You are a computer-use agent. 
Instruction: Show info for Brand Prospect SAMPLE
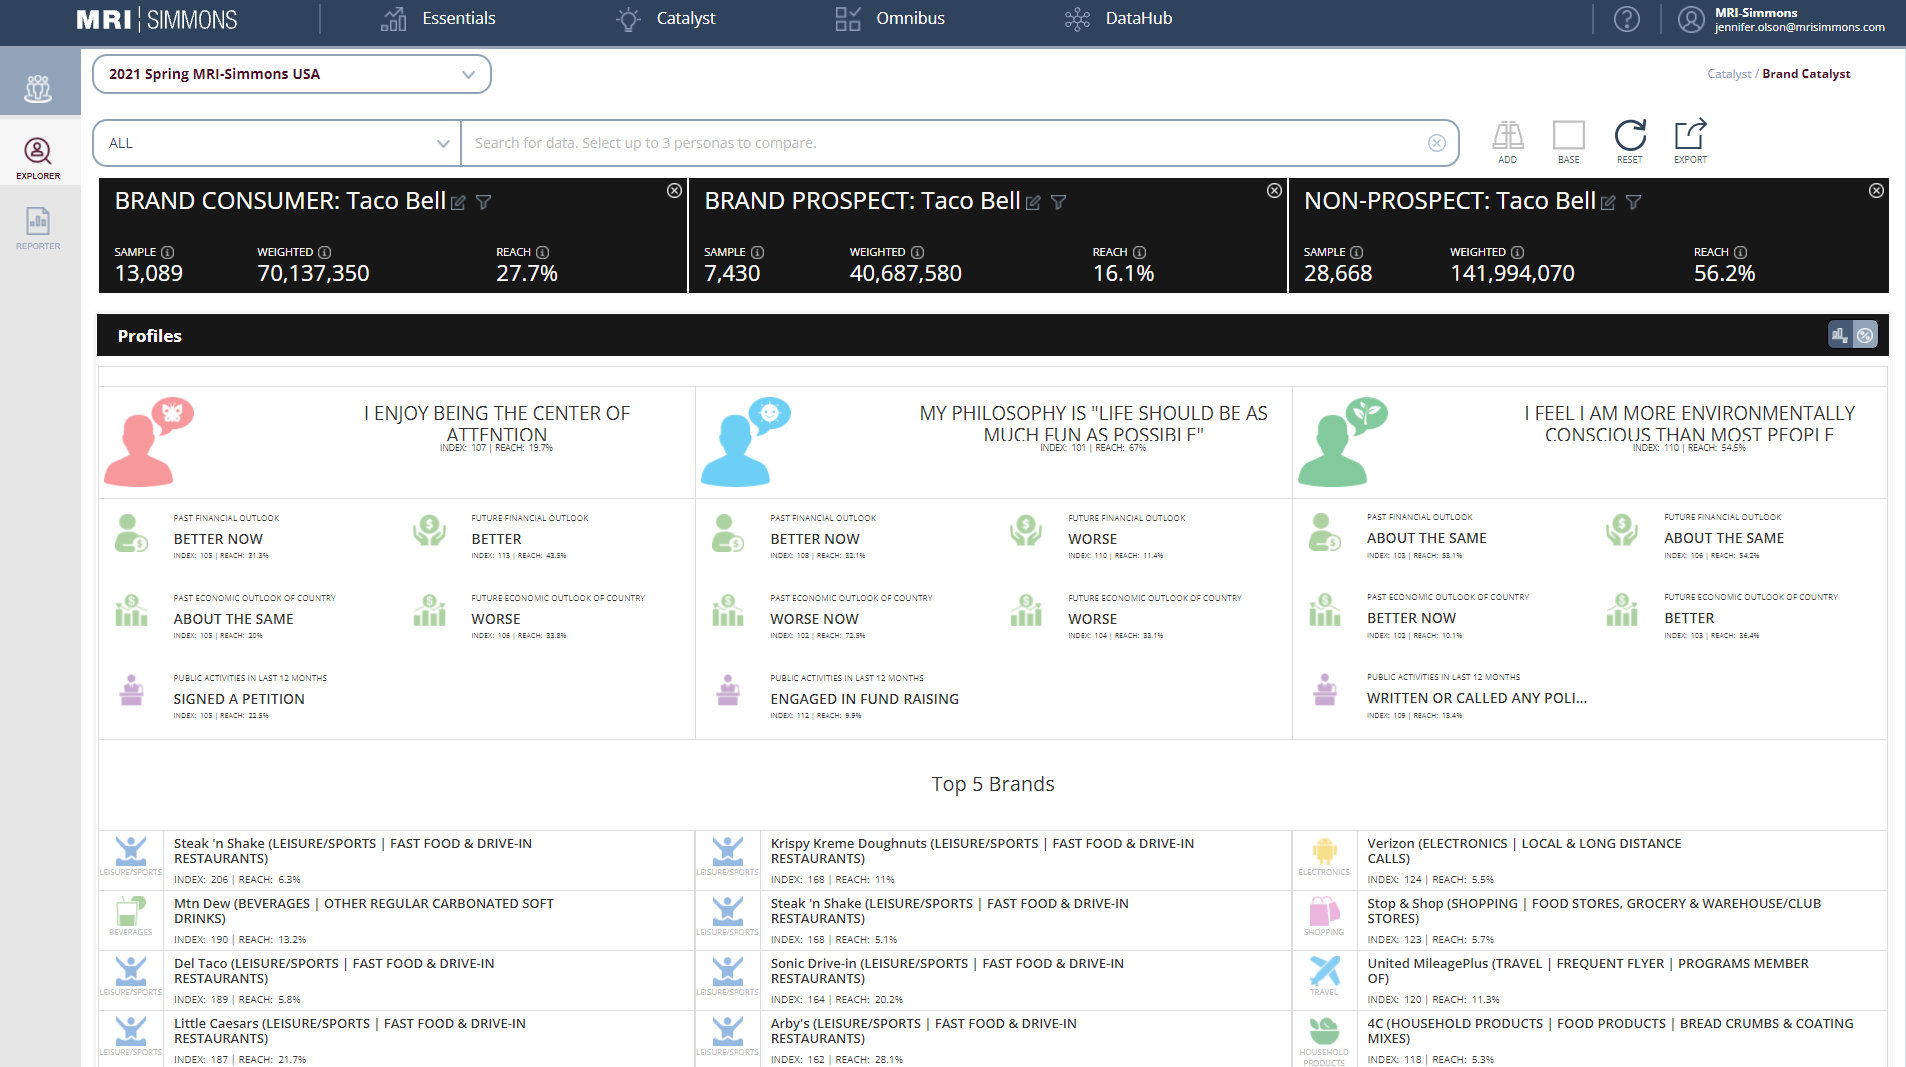coord(758,252)
